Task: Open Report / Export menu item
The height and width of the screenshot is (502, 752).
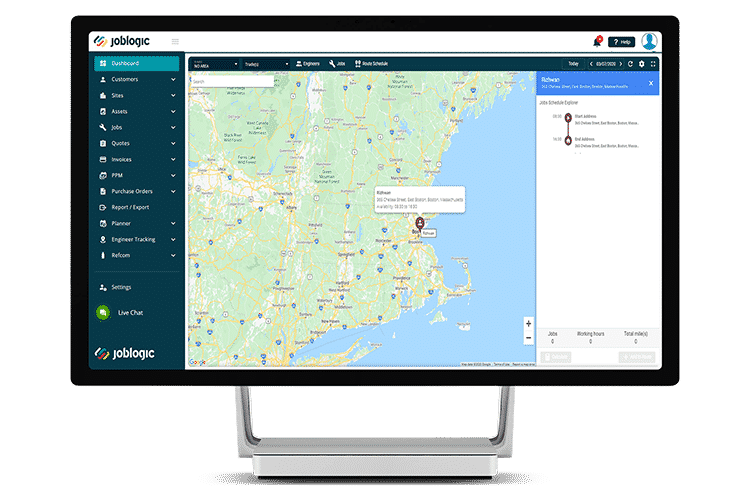Action: click(x=137, y=207)
